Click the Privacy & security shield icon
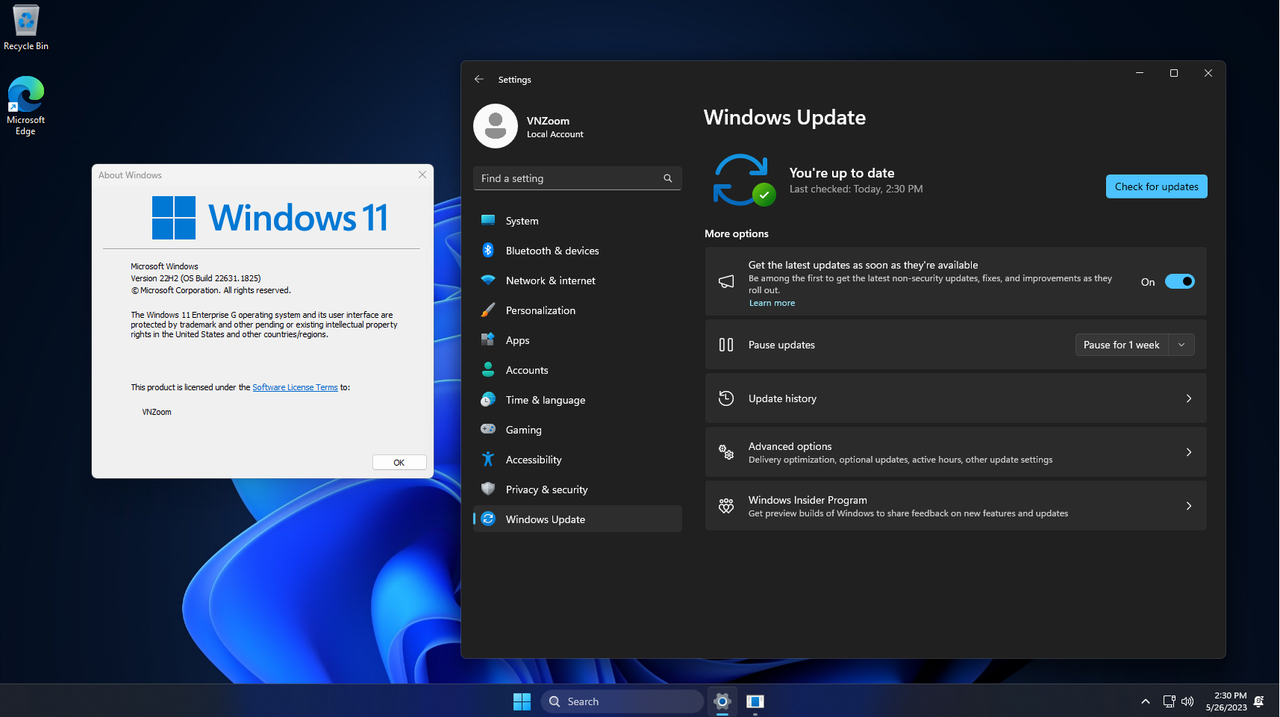The height and width of the screenshot is (717, 1280). pos(488,489)
